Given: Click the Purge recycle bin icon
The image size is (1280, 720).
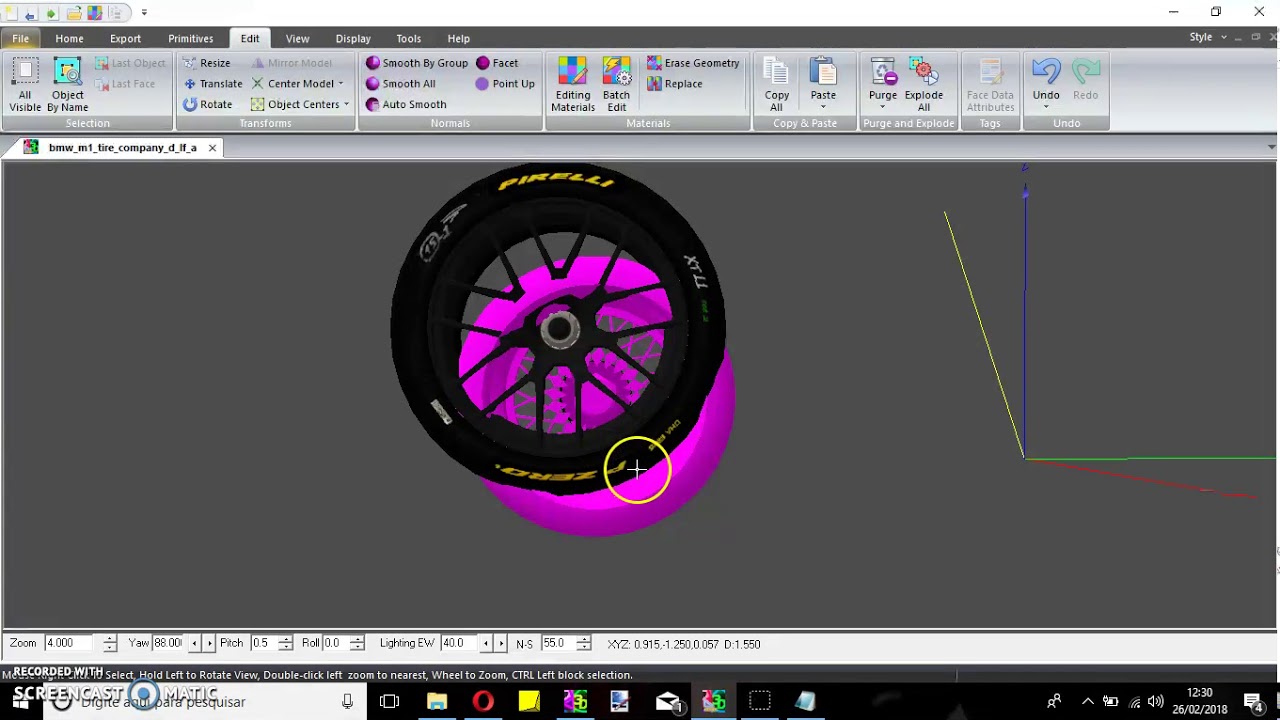Looking at the screenshot, I should pos(883,72).
